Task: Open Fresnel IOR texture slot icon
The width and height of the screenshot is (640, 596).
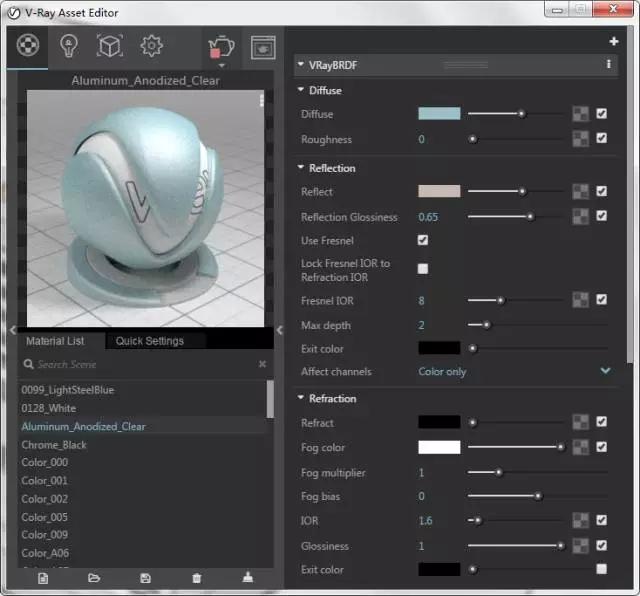Action: 580,300
